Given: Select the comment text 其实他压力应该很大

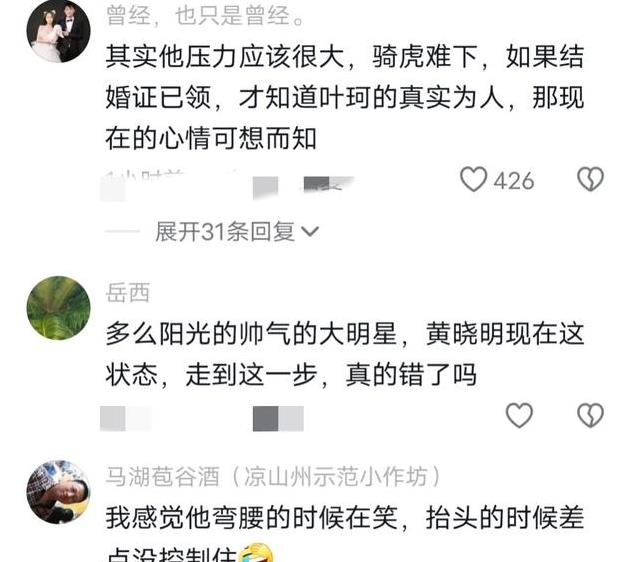Looking at the screenshot, I should click(225, 56).
